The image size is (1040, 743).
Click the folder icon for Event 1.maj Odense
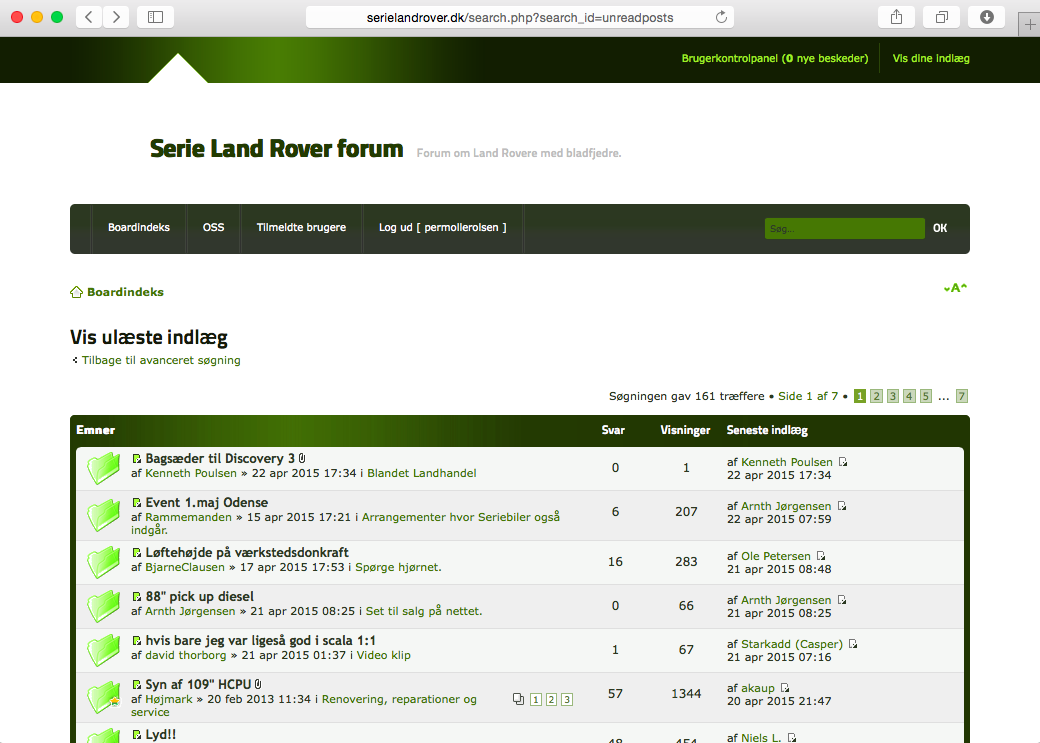[103, 515]
